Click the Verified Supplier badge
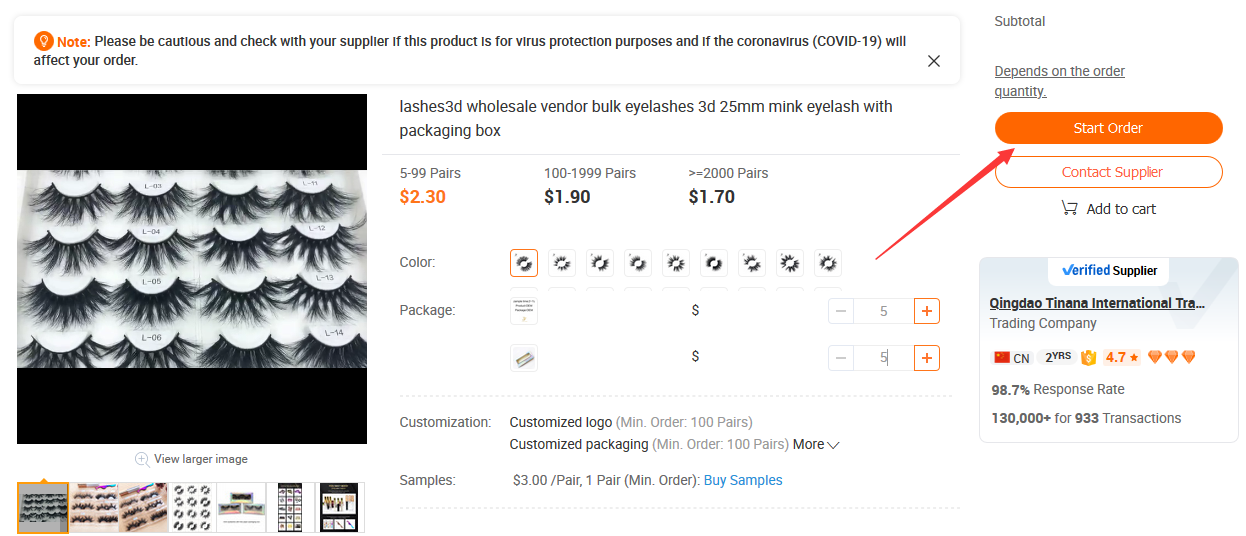The height and width of the screenshot is (536, 1246). coord(1108,270)
